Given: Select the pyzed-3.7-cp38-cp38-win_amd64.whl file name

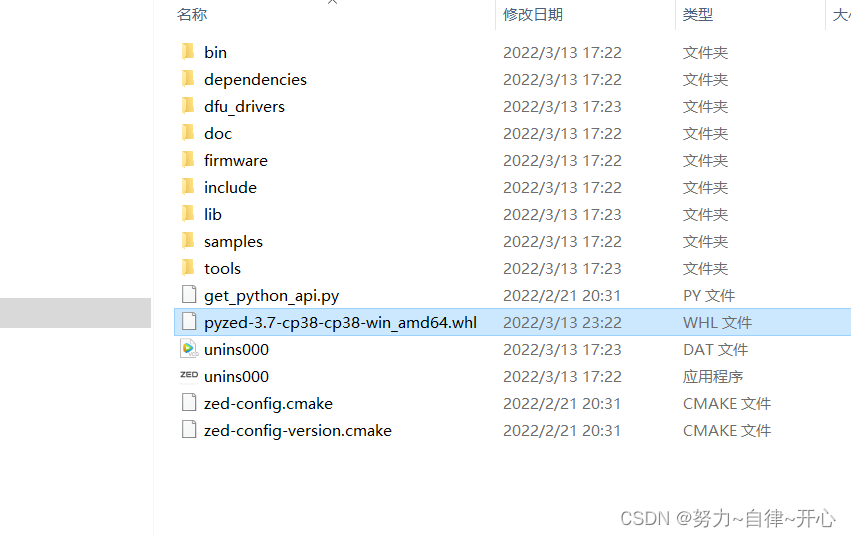Looking at the screenshot, I should click(x=340, y=323).
